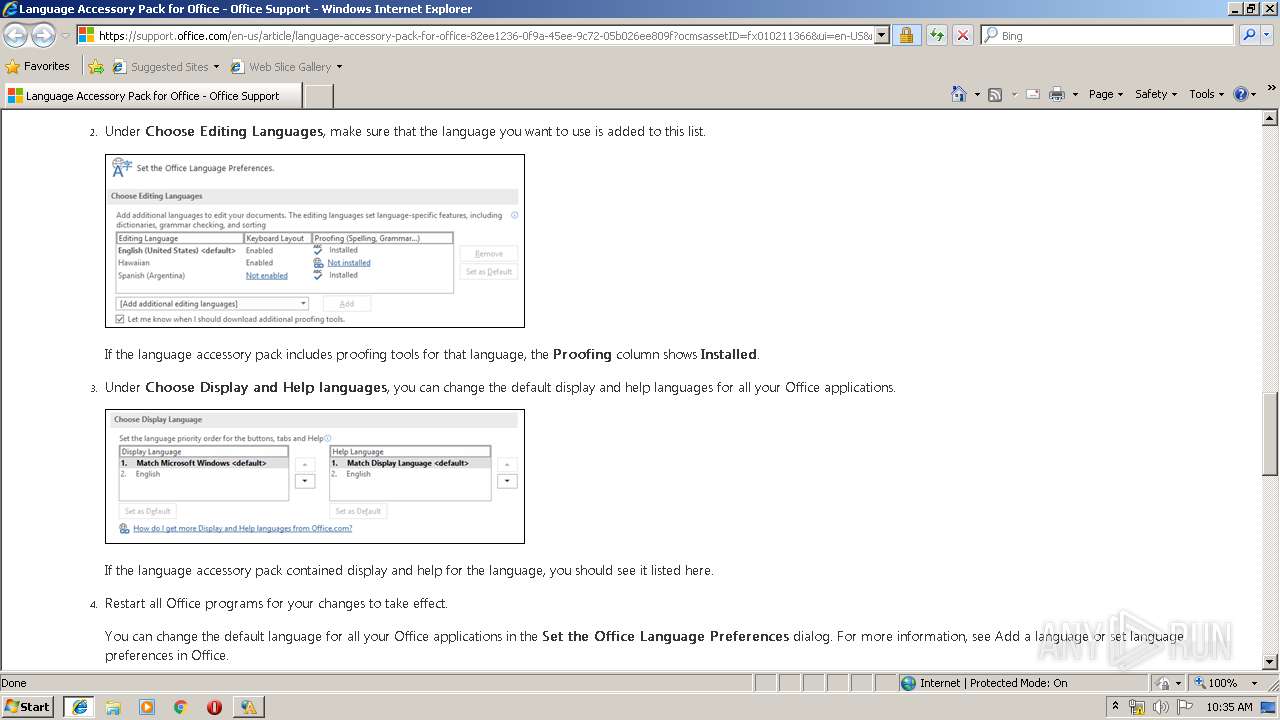The width and height of the screenshot is (1280, 720).
Task: Click the Bing search magnifier button
Action: (x=1247, y=35)
